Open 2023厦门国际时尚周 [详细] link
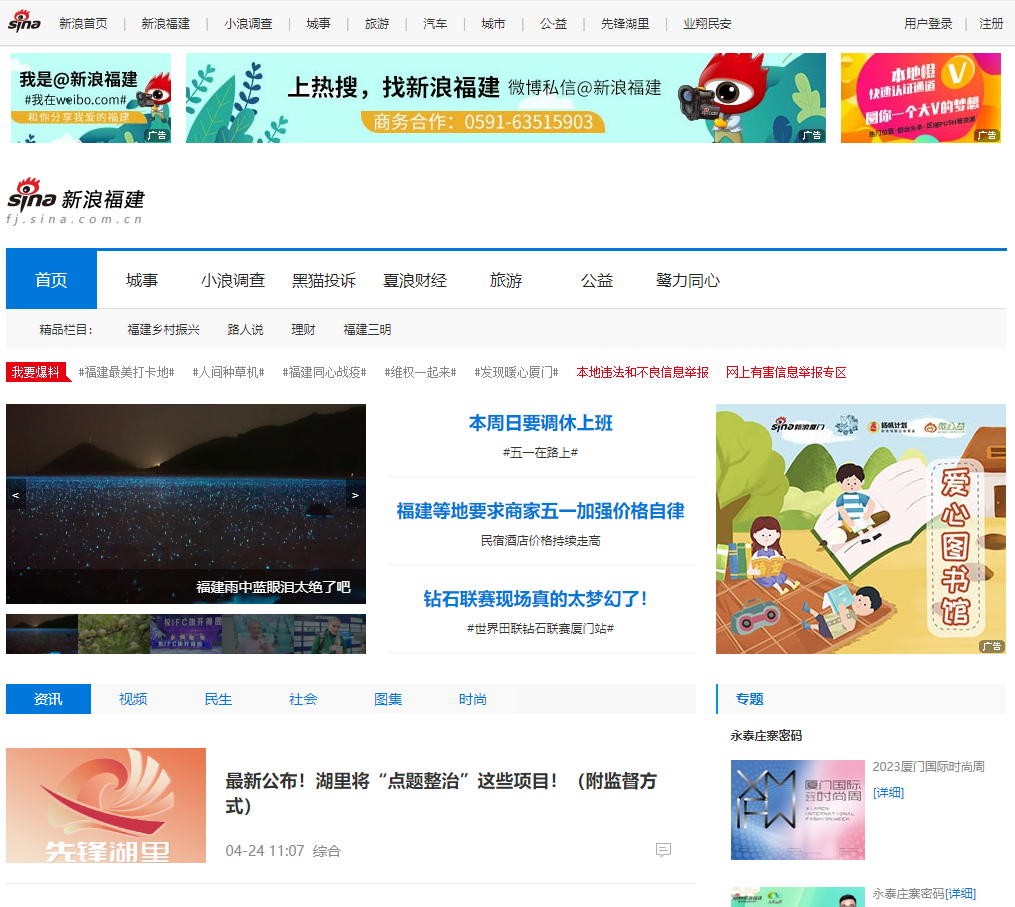 [x=888, y=792]
